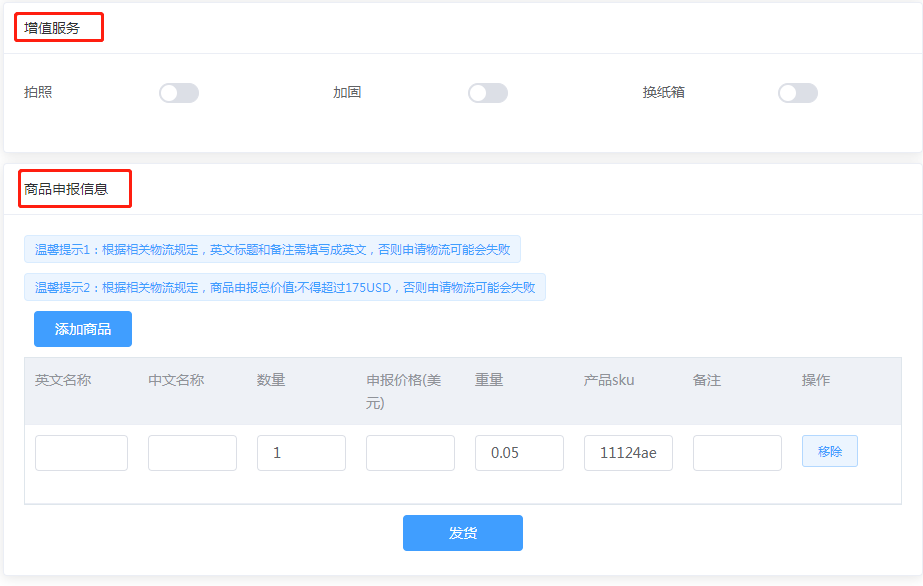
Task: Edit the 产品sku field 11124ae
Action: 628,453
